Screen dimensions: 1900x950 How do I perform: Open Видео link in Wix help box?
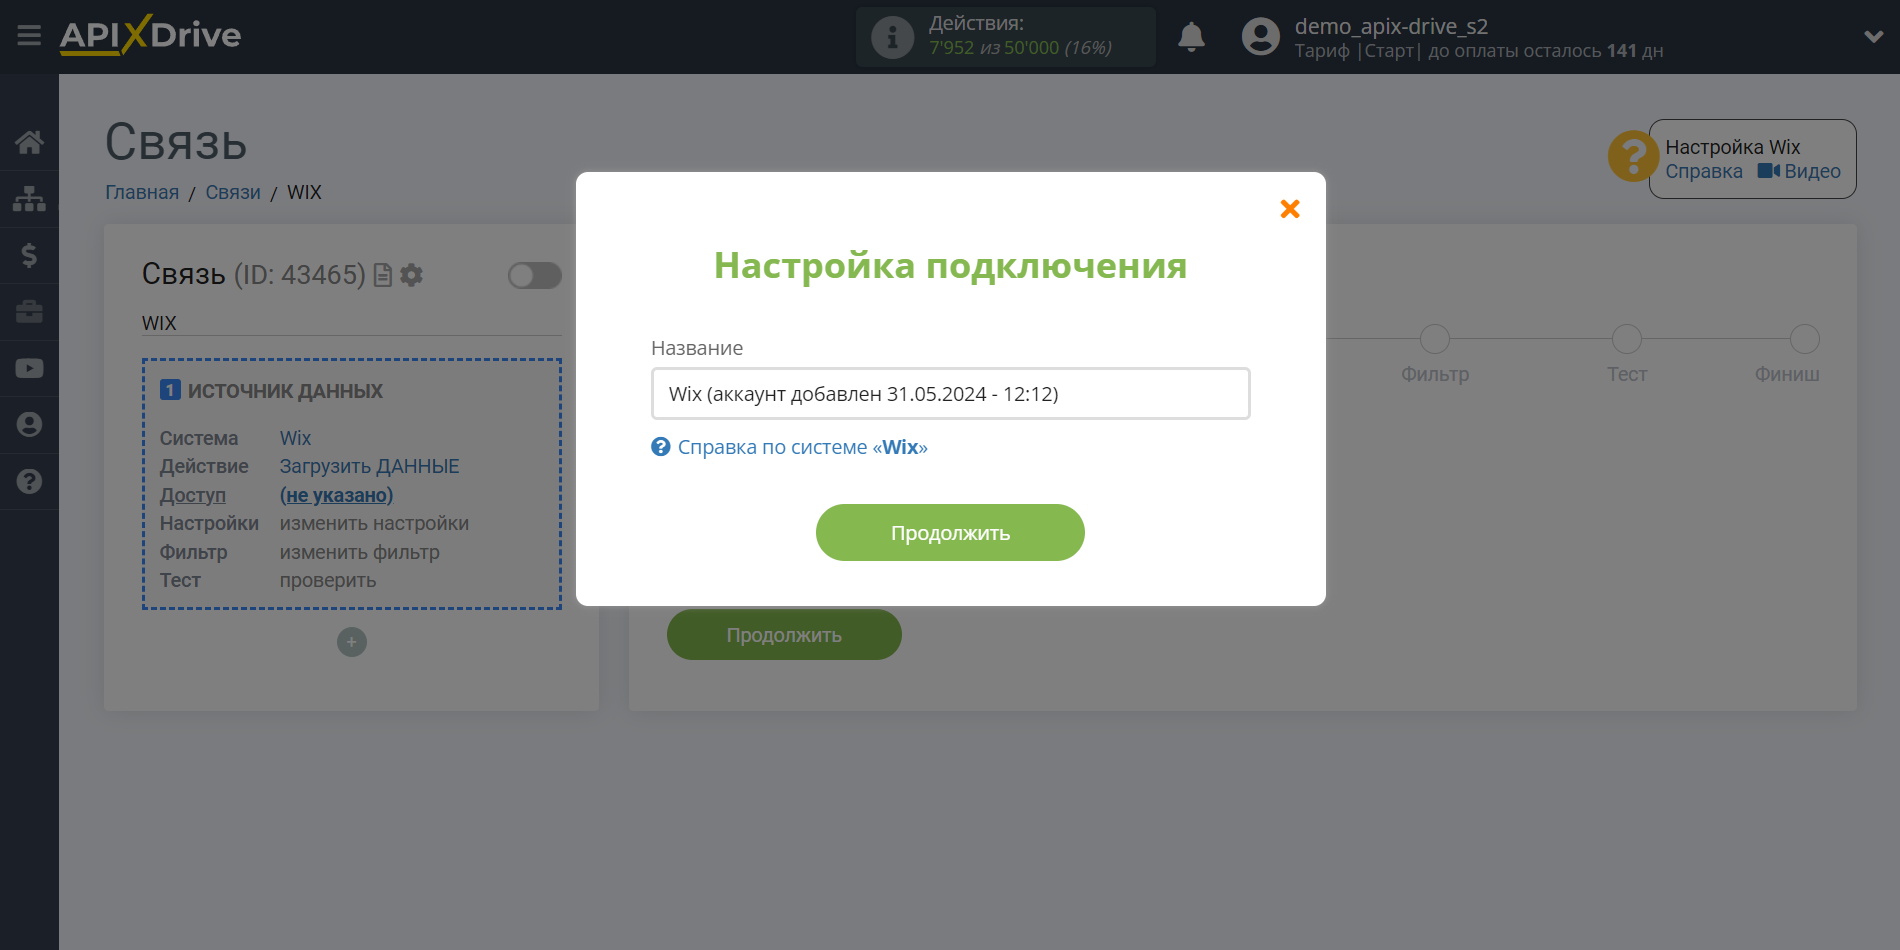click(x=1799, y=172)
